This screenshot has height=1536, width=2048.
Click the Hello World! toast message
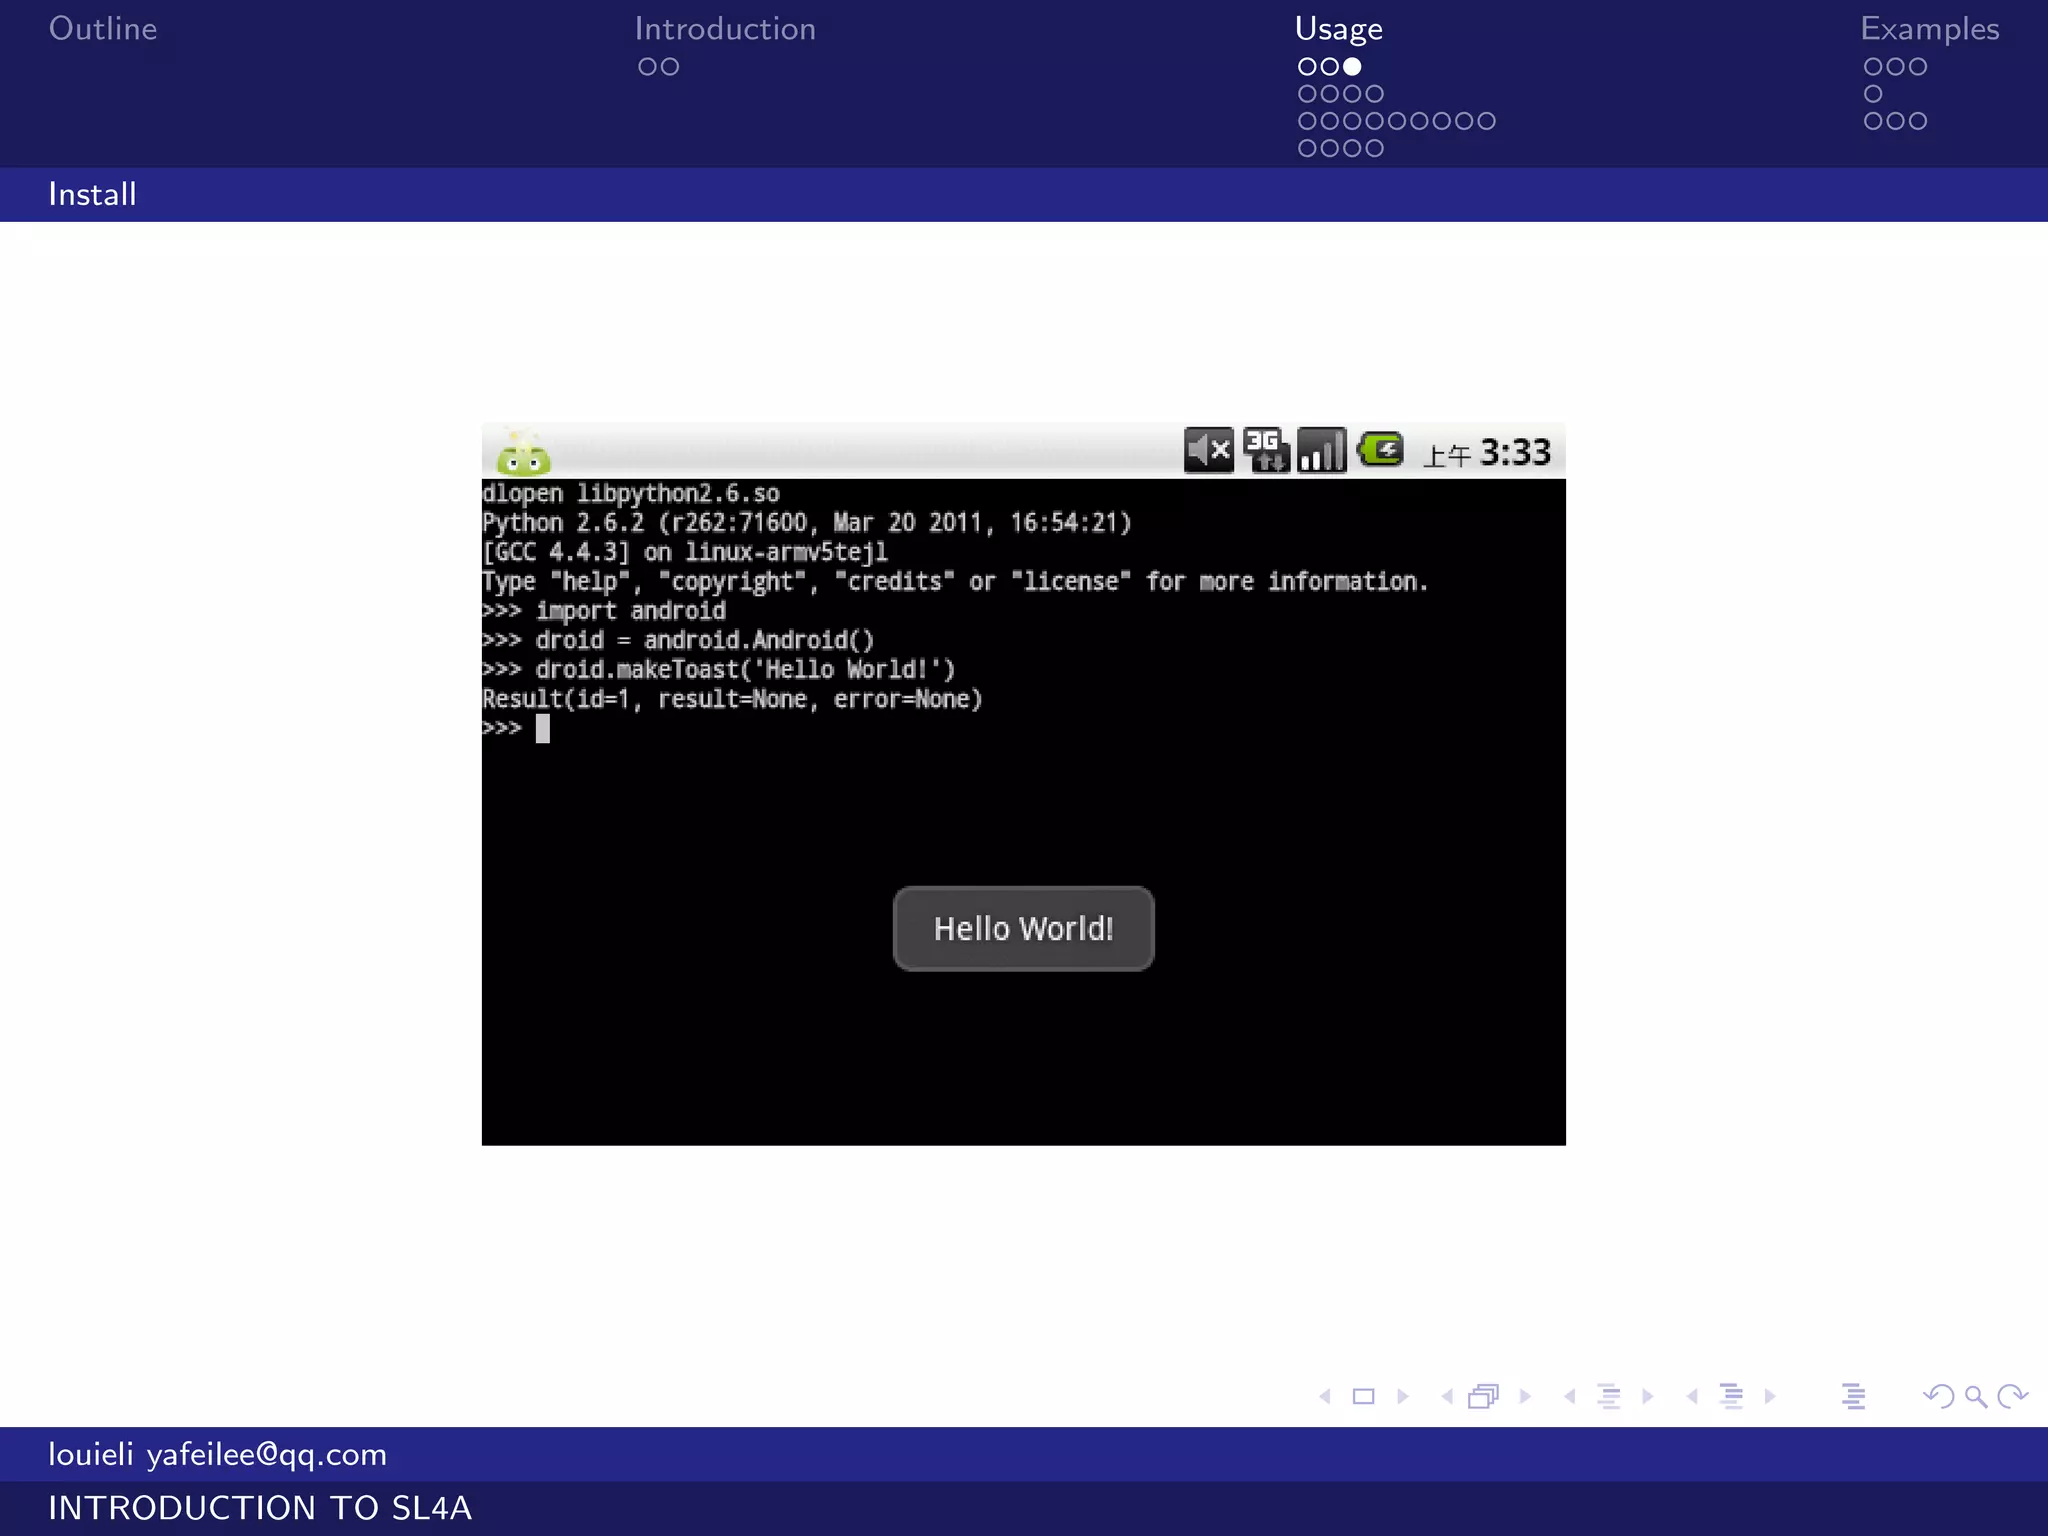(1023, 929)
